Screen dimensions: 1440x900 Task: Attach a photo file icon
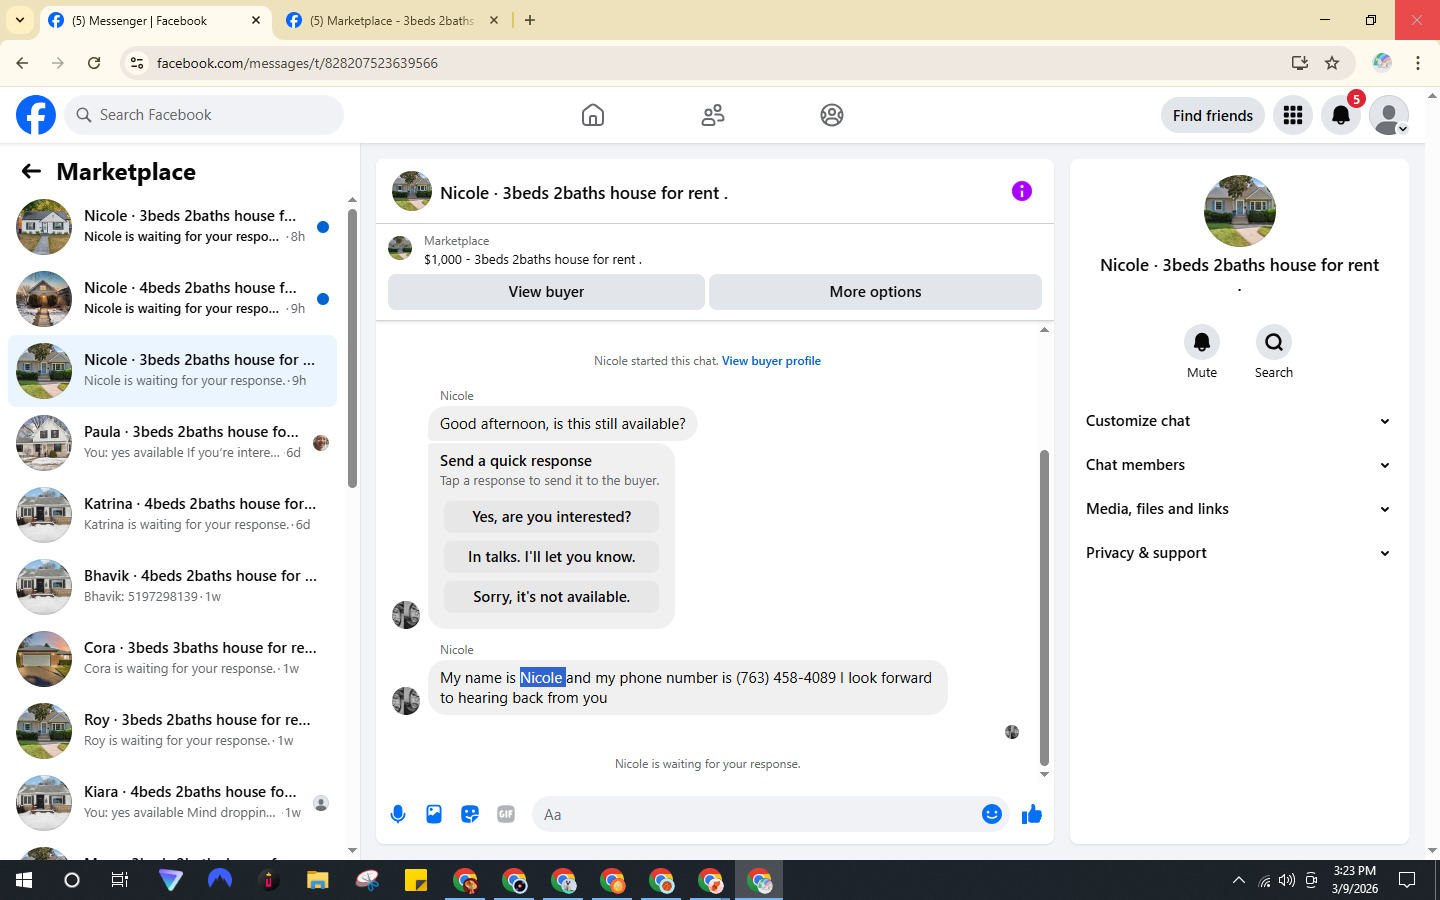(x=434, y=814)
